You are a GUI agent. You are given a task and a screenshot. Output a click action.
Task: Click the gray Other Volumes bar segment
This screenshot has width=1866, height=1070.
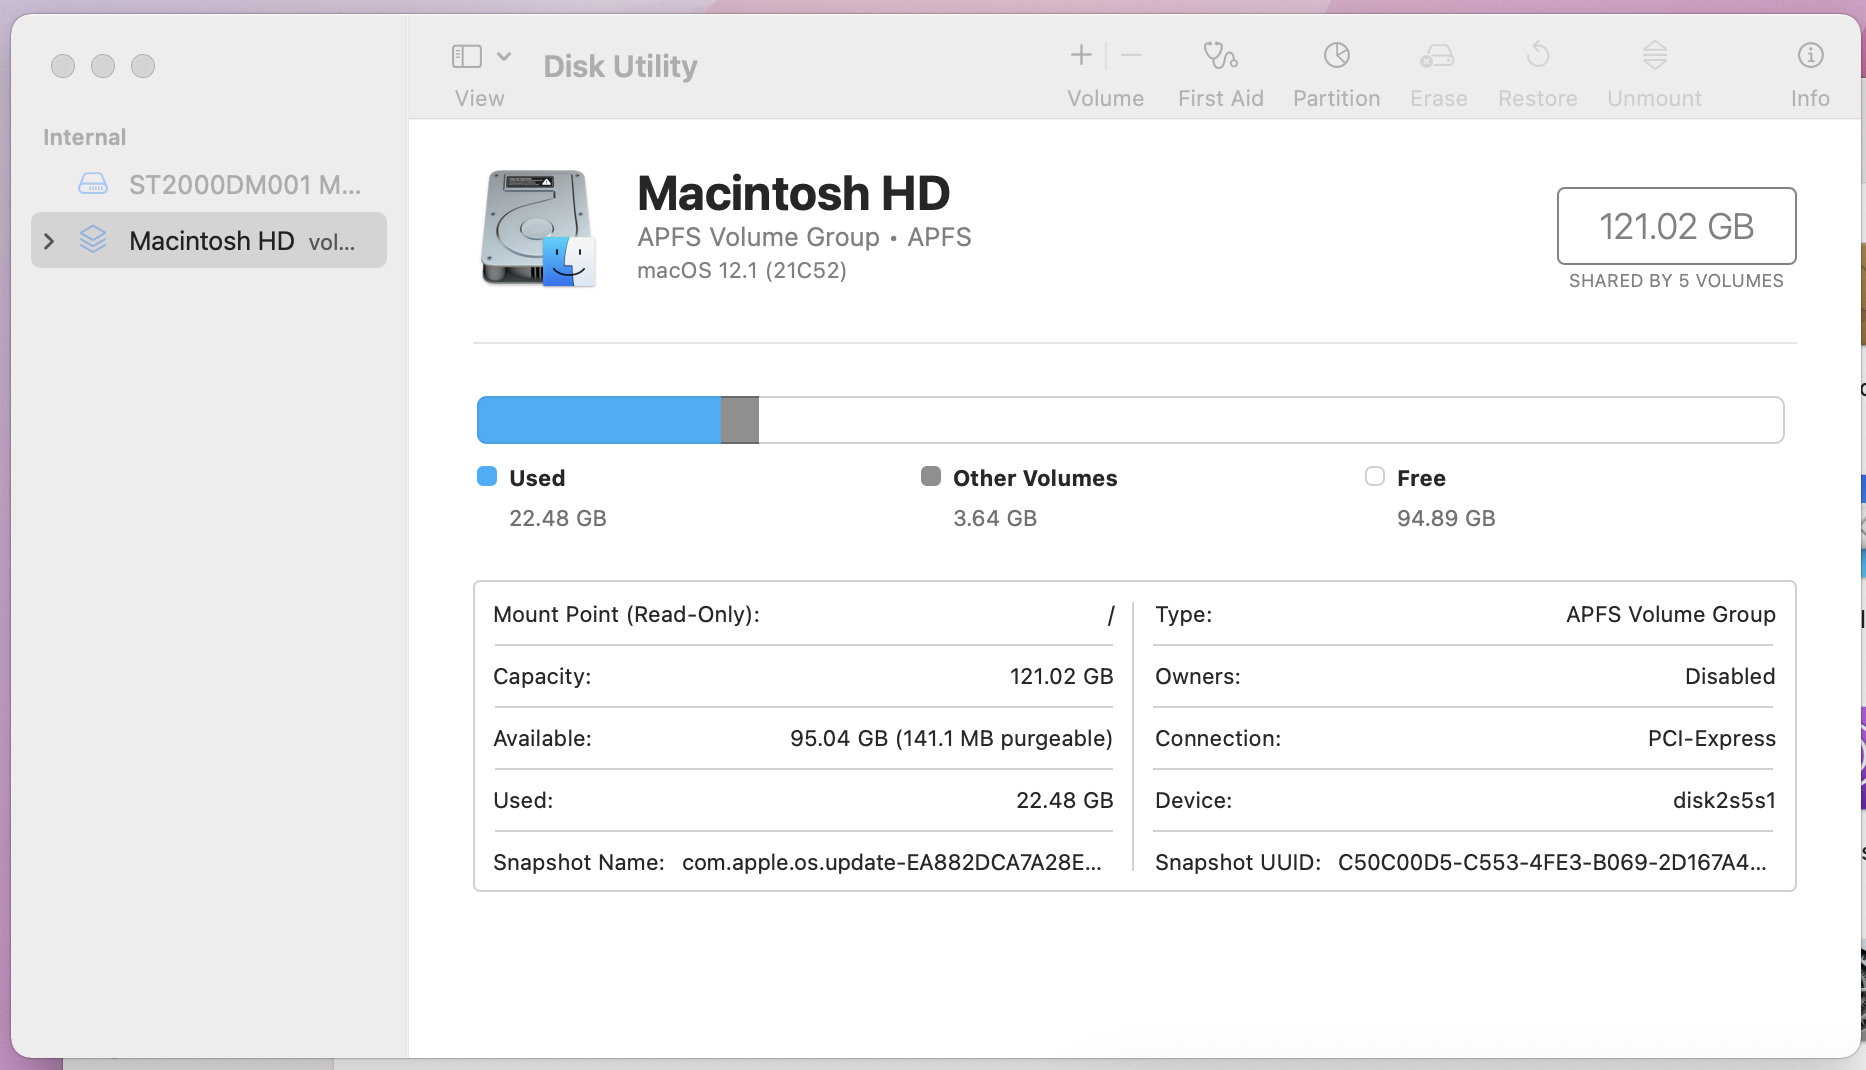pos(740,420)
